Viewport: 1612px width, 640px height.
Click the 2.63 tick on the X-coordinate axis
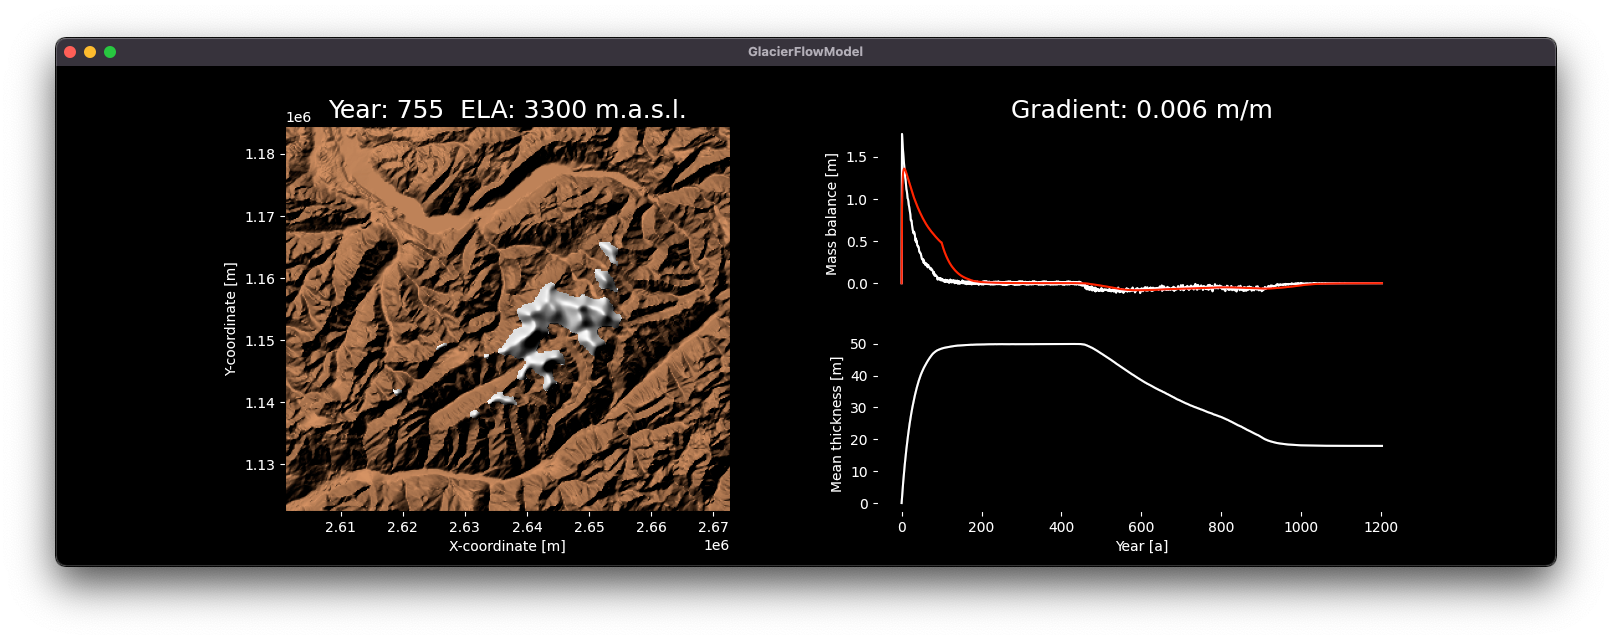[464, 527]
